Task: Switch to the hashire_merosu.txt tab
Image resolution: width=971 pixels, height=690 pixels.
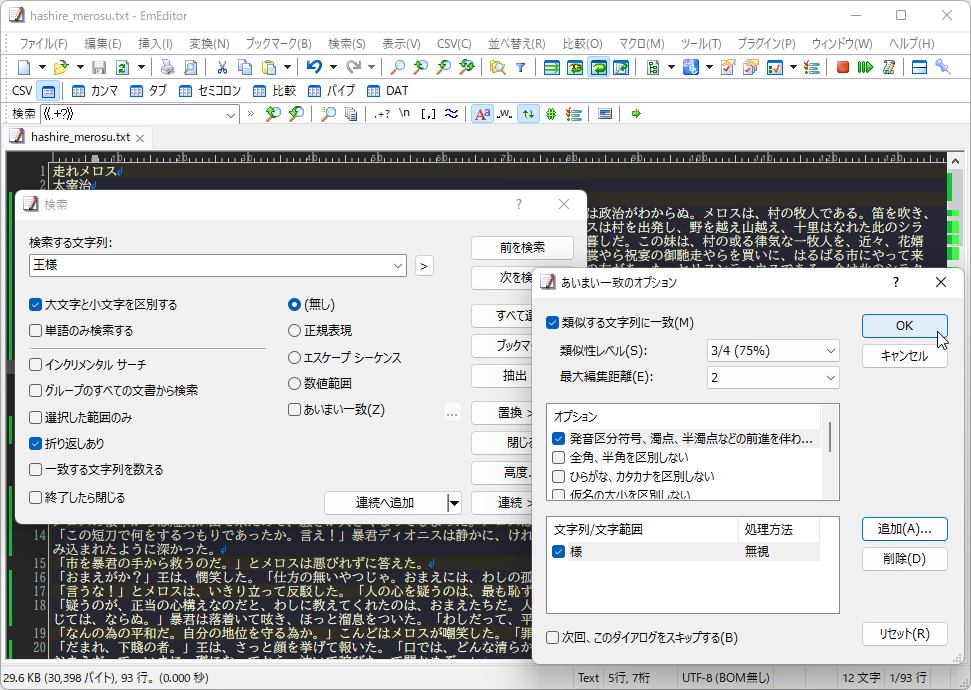Action: click(82, 137)
